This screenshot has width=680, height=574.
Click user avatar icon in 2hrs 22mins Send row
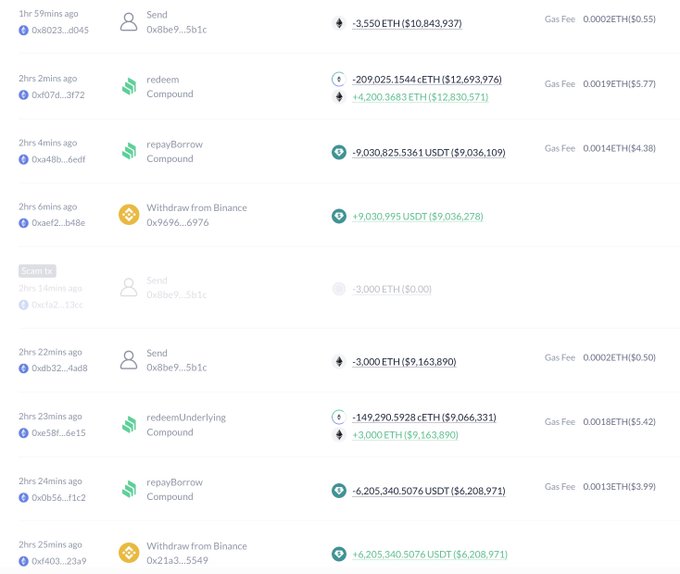click(x=129, y=360)
